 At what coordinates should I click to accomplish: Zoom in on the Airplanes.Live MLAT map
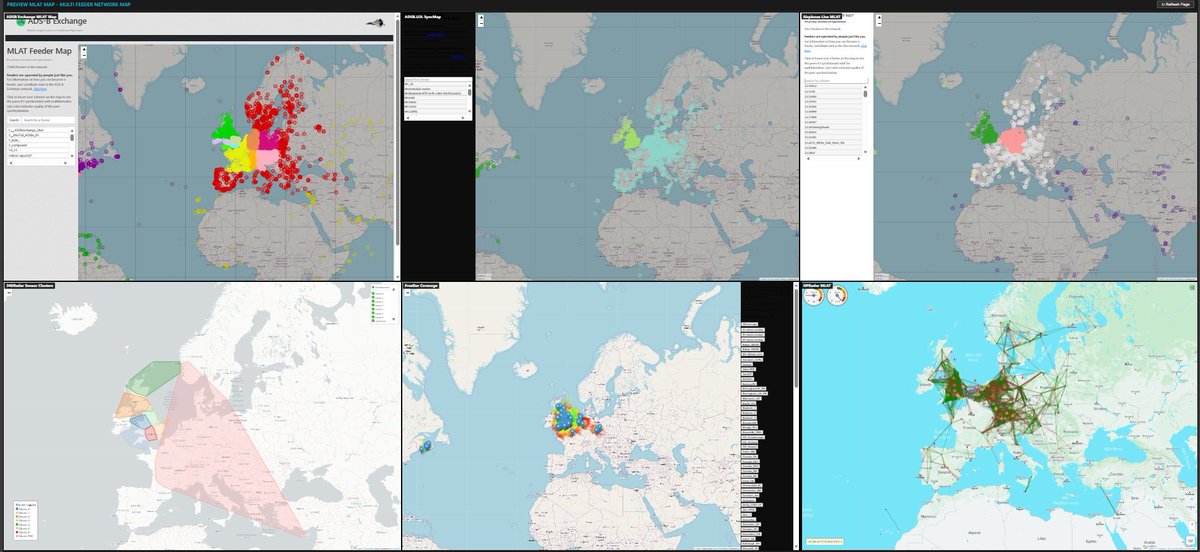tap(879, 17)
